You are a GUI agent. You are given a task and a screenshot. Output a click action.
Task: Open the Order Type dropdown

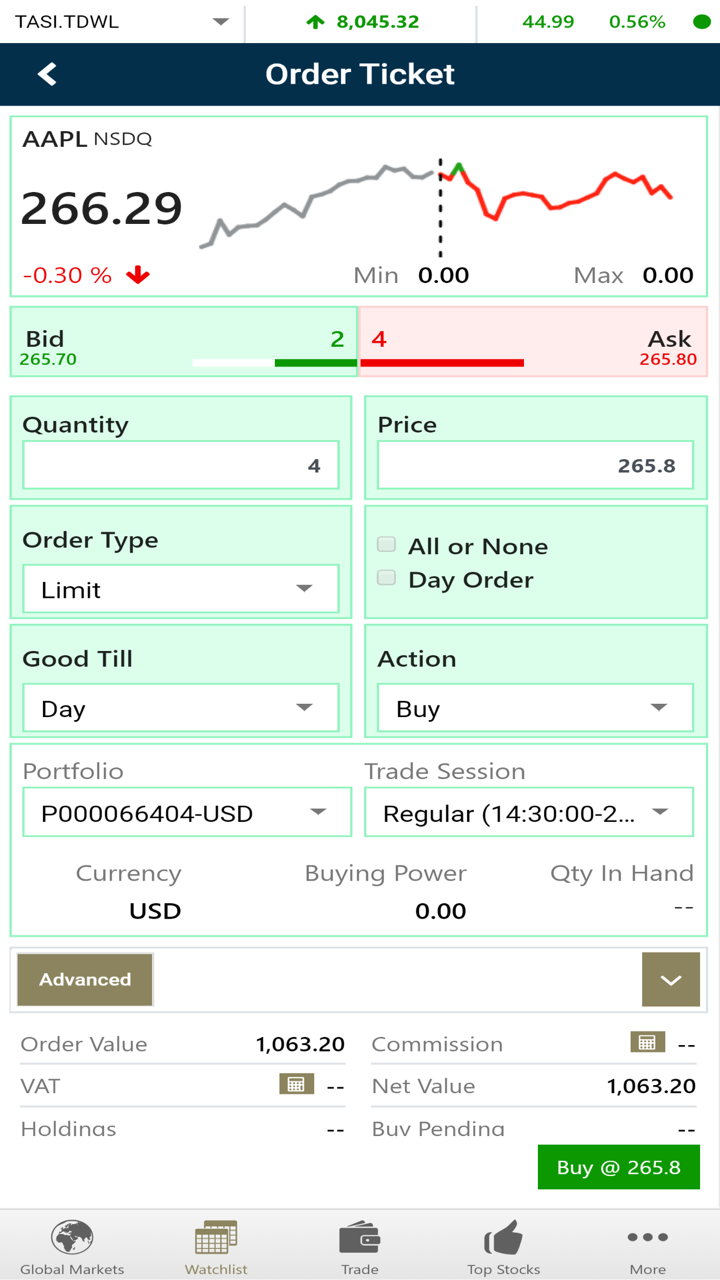tap(180, 589)
